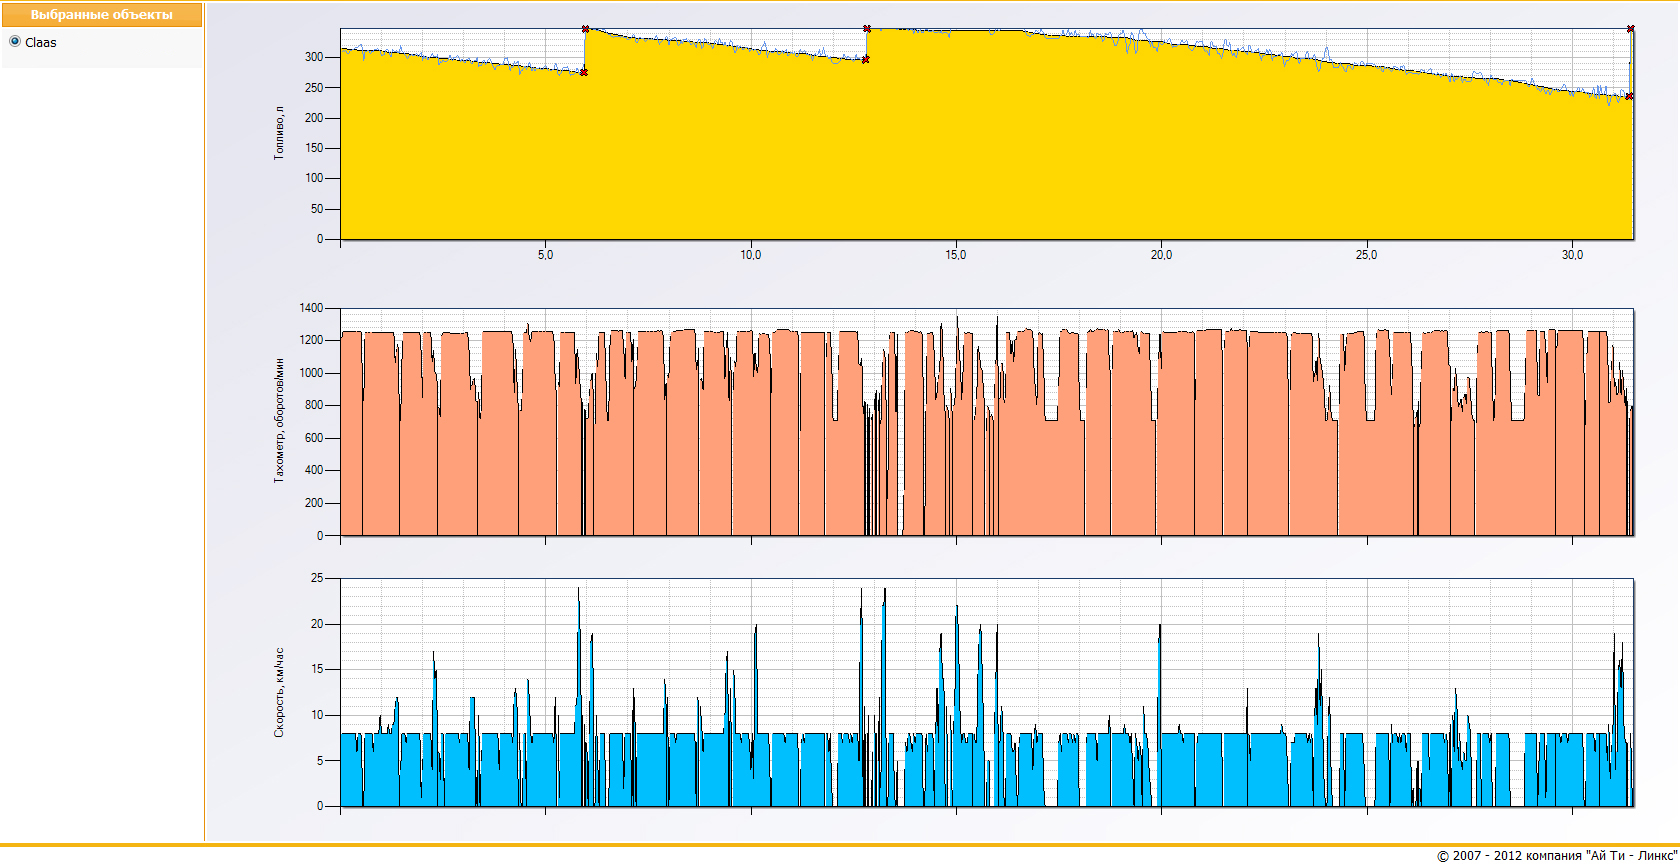Click the "30,0" x-axis label
This screenshot has height=867, width=1680.
(1572, 255)
